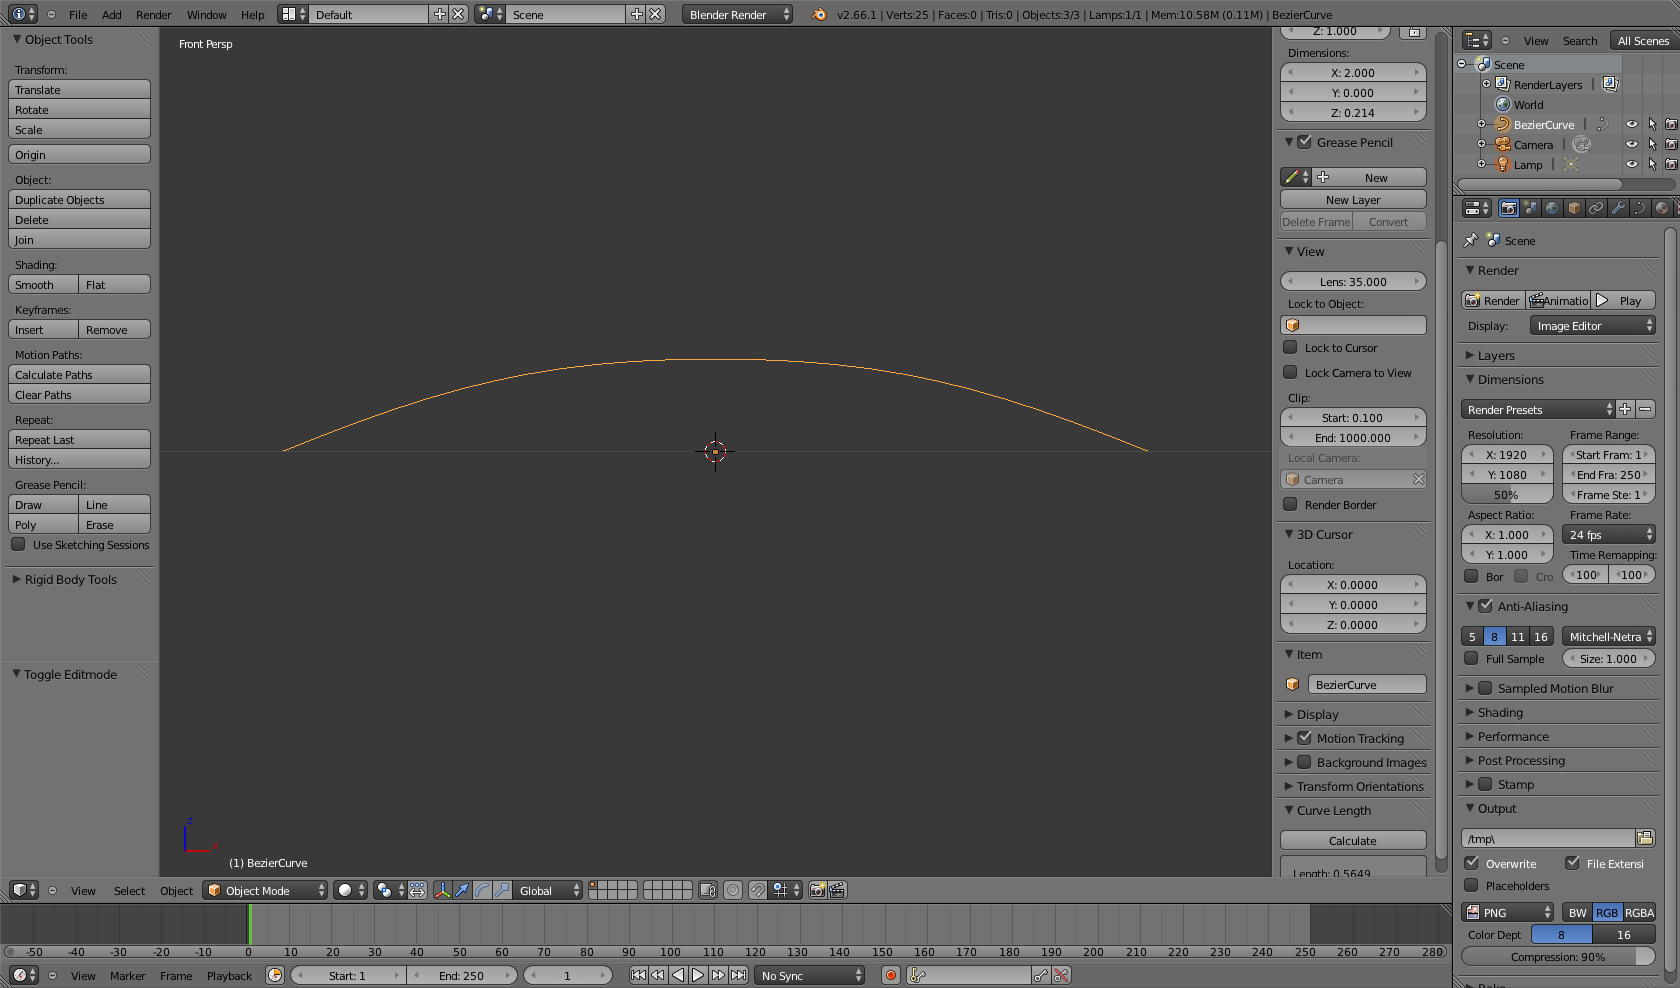1680x988 pixels.
Task: Click the delete keyframes icon in timeline
Action: (x=1061, y=975)
